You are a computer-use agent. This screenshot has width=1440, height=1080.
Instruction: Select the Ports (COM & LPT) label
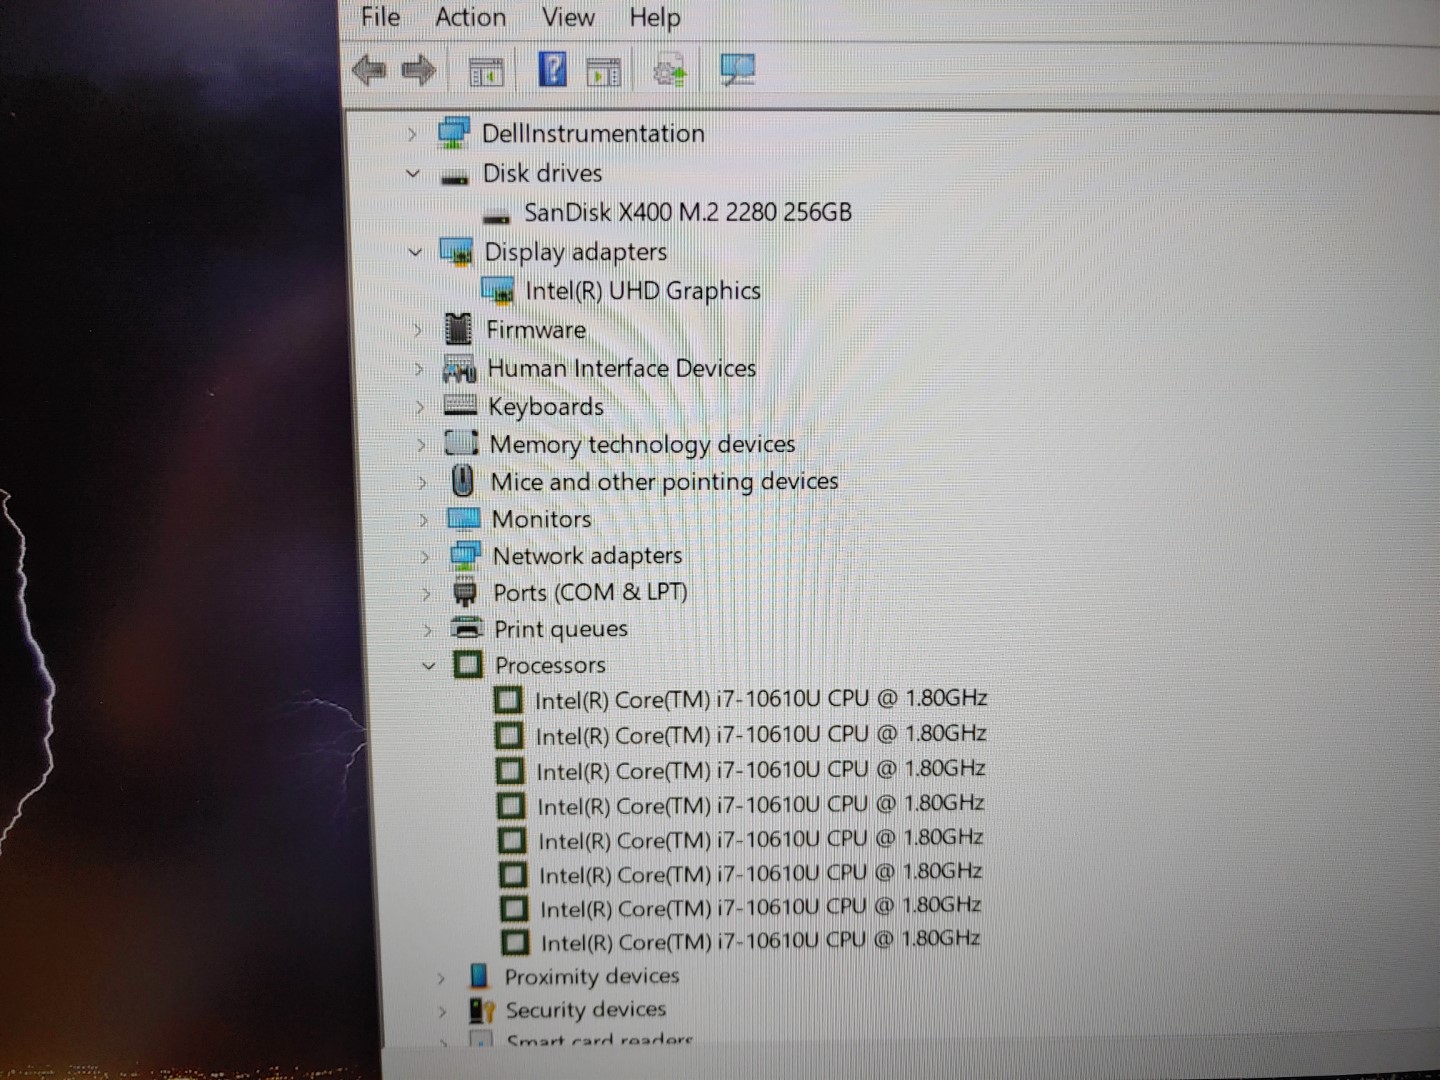tap(590, 592)
